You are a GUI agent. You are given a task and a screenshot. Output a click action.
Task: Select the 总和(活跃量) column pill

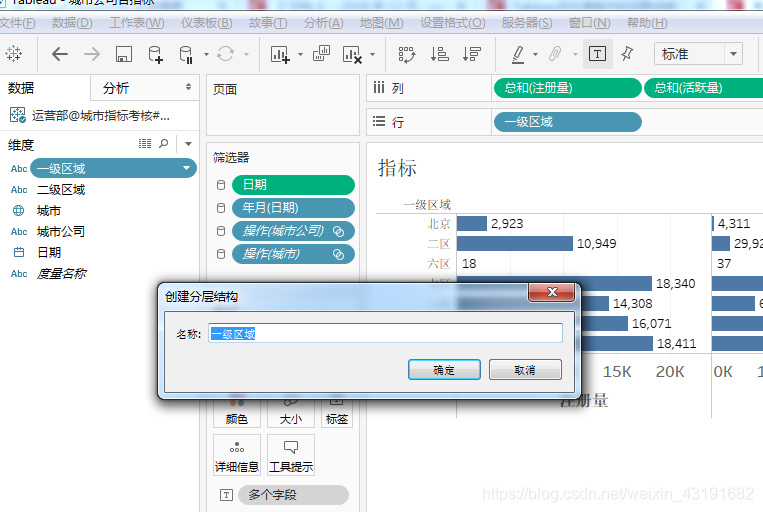[x=703, y=88]
